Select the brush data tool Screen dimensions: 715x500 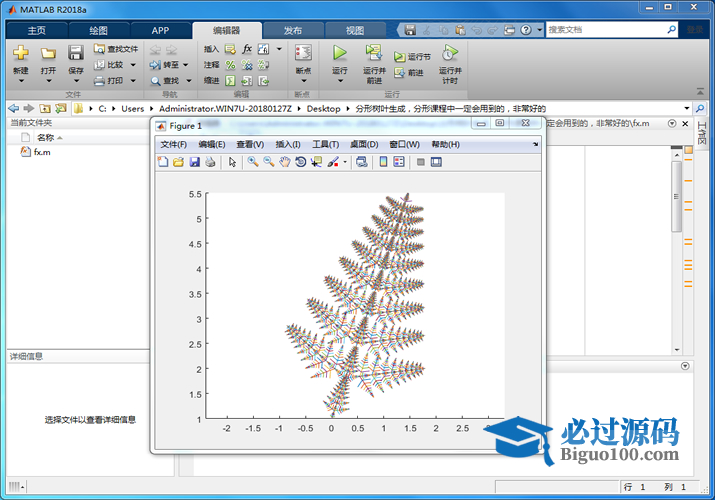tap(333, 162)
